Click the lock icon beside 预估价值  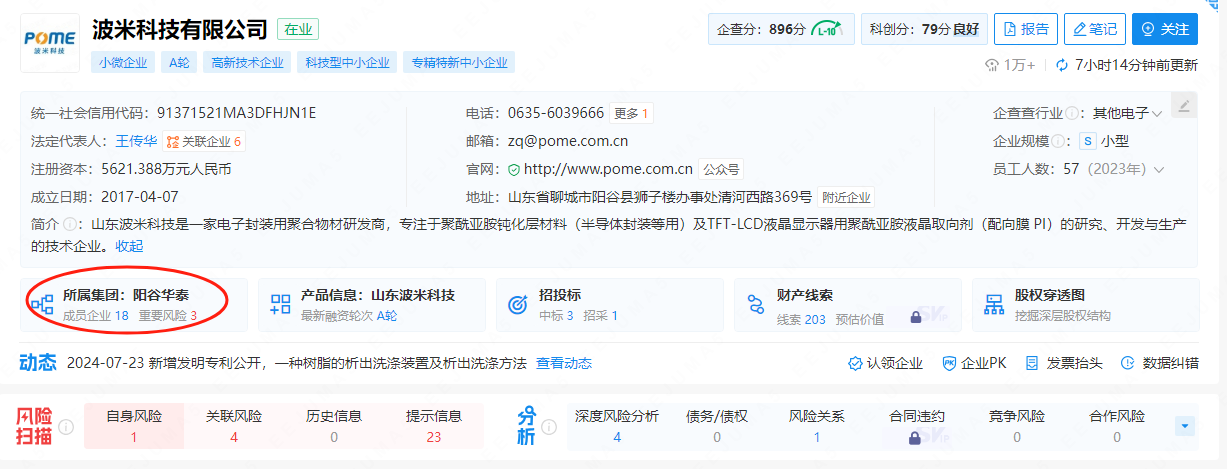pos(914,317)
